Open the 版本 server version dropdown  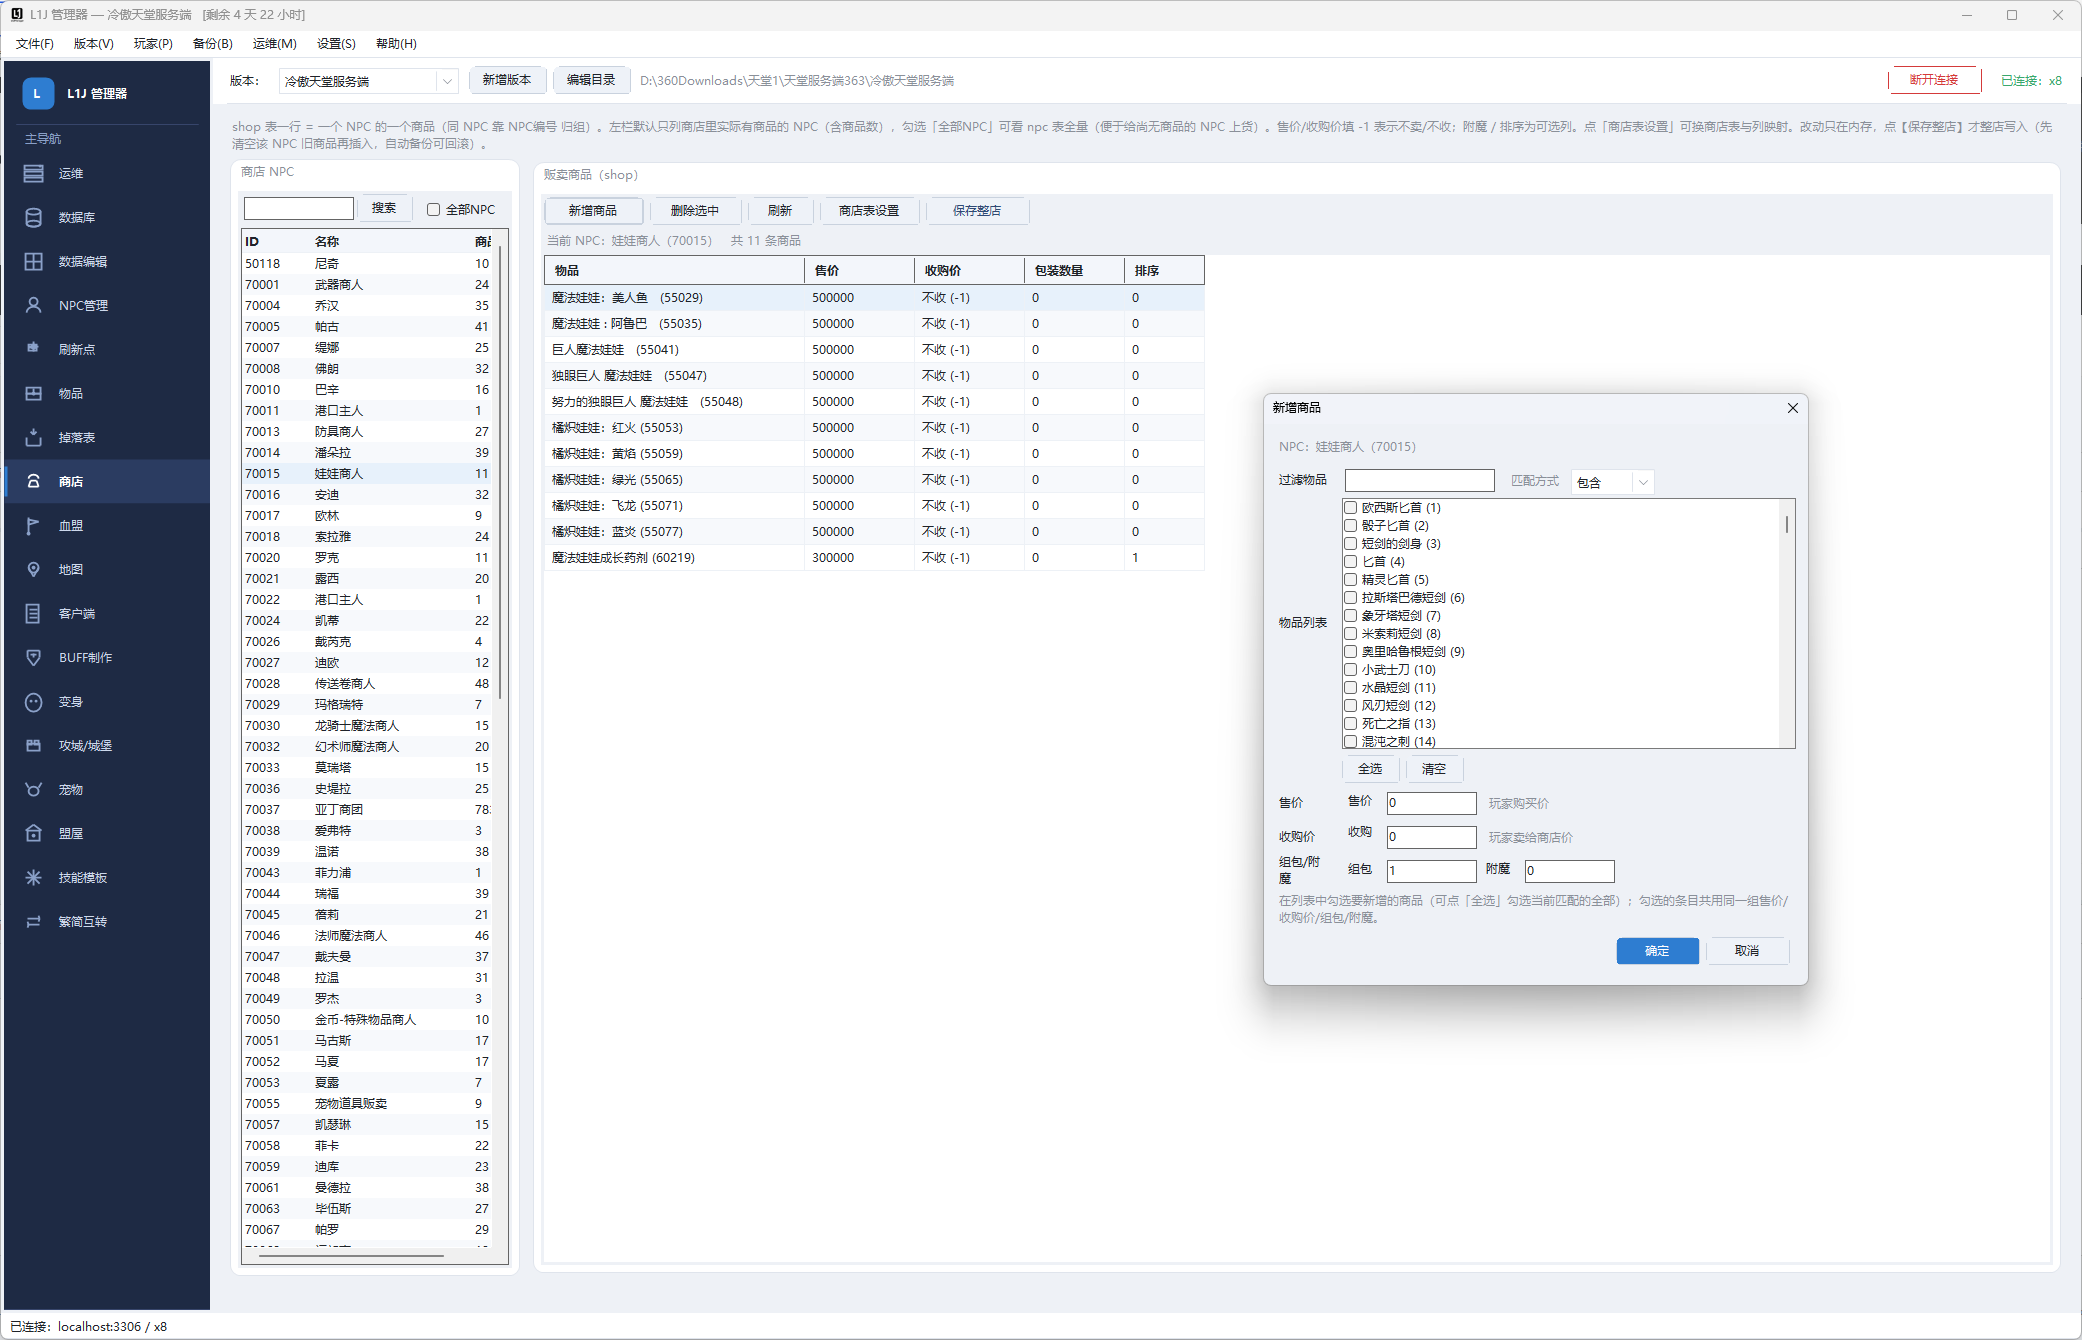point(368,81)
